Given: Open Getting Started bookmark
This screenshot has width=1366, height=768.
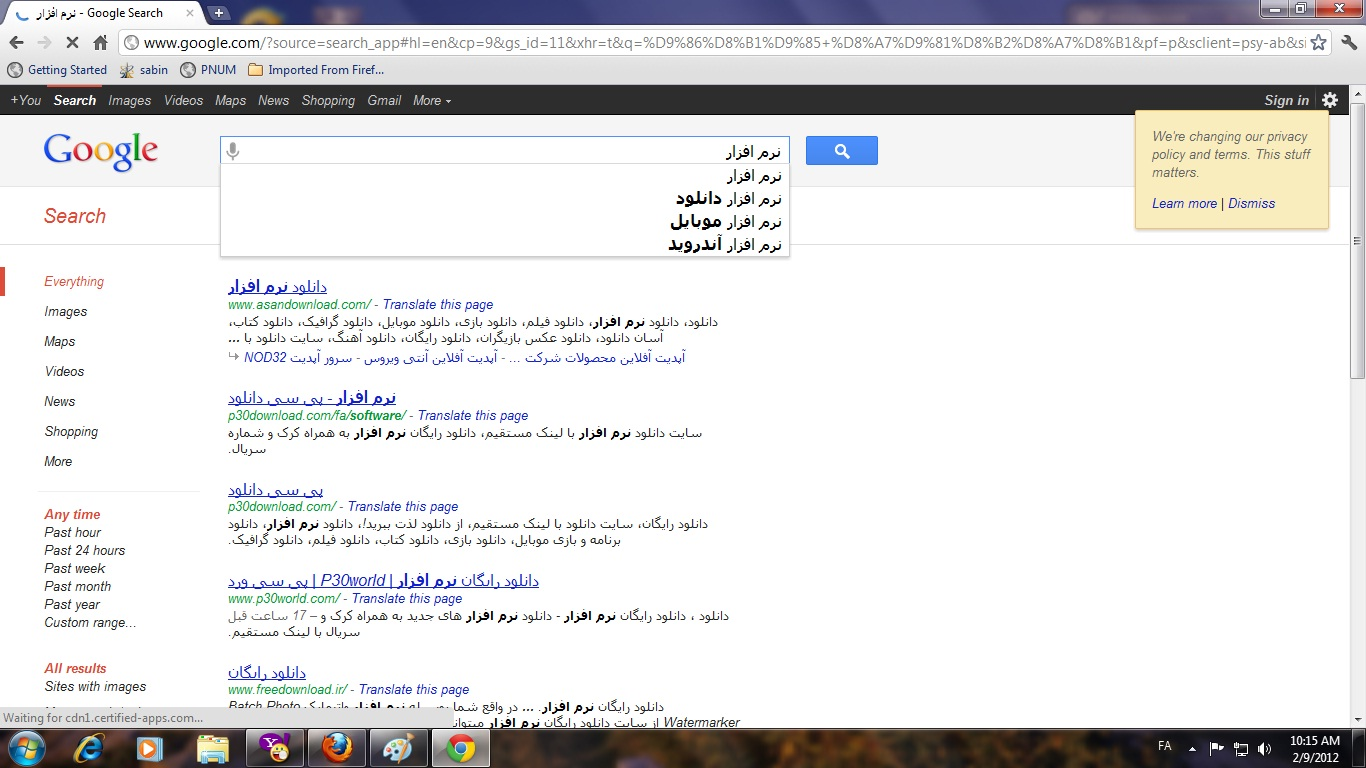Looking at the screenshot, I should [57, 70].
